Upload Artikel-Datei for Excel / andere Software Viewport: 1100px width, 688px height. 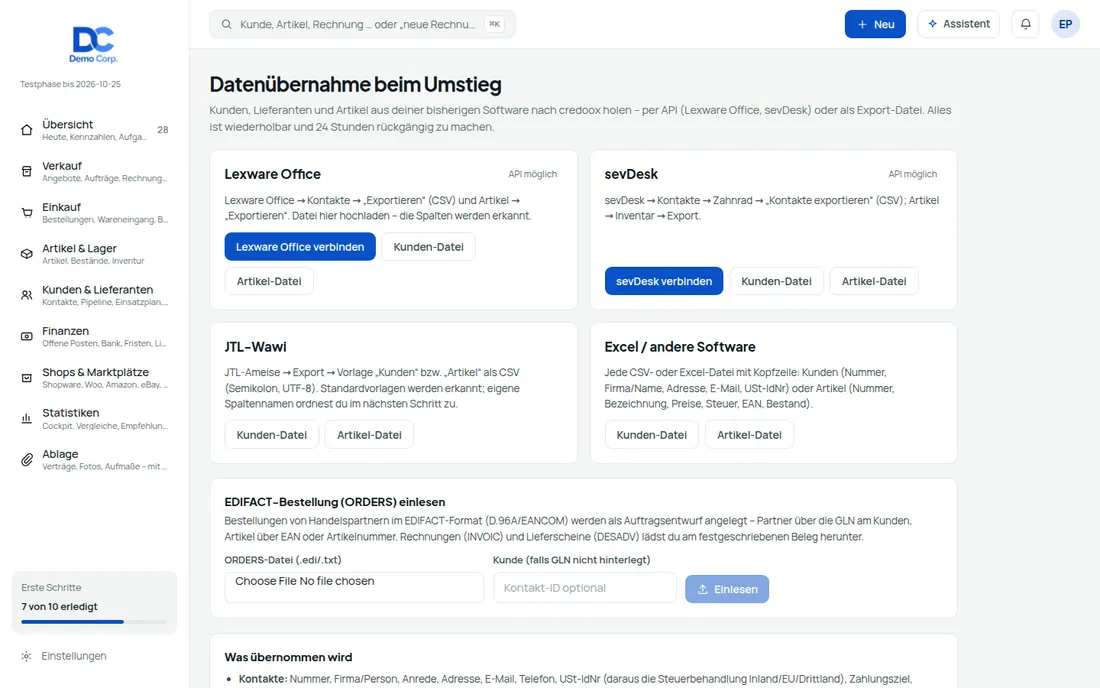749,435
